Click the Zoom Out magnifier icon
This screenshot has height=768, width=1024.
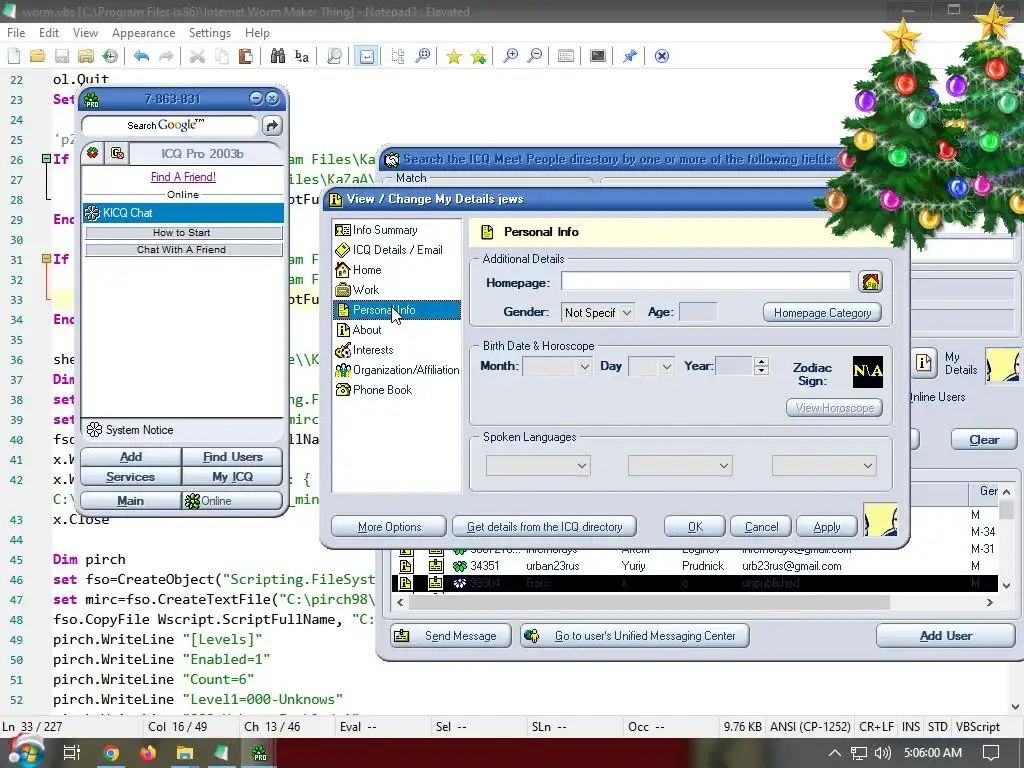pyautogui.click(x=534, y=56)
